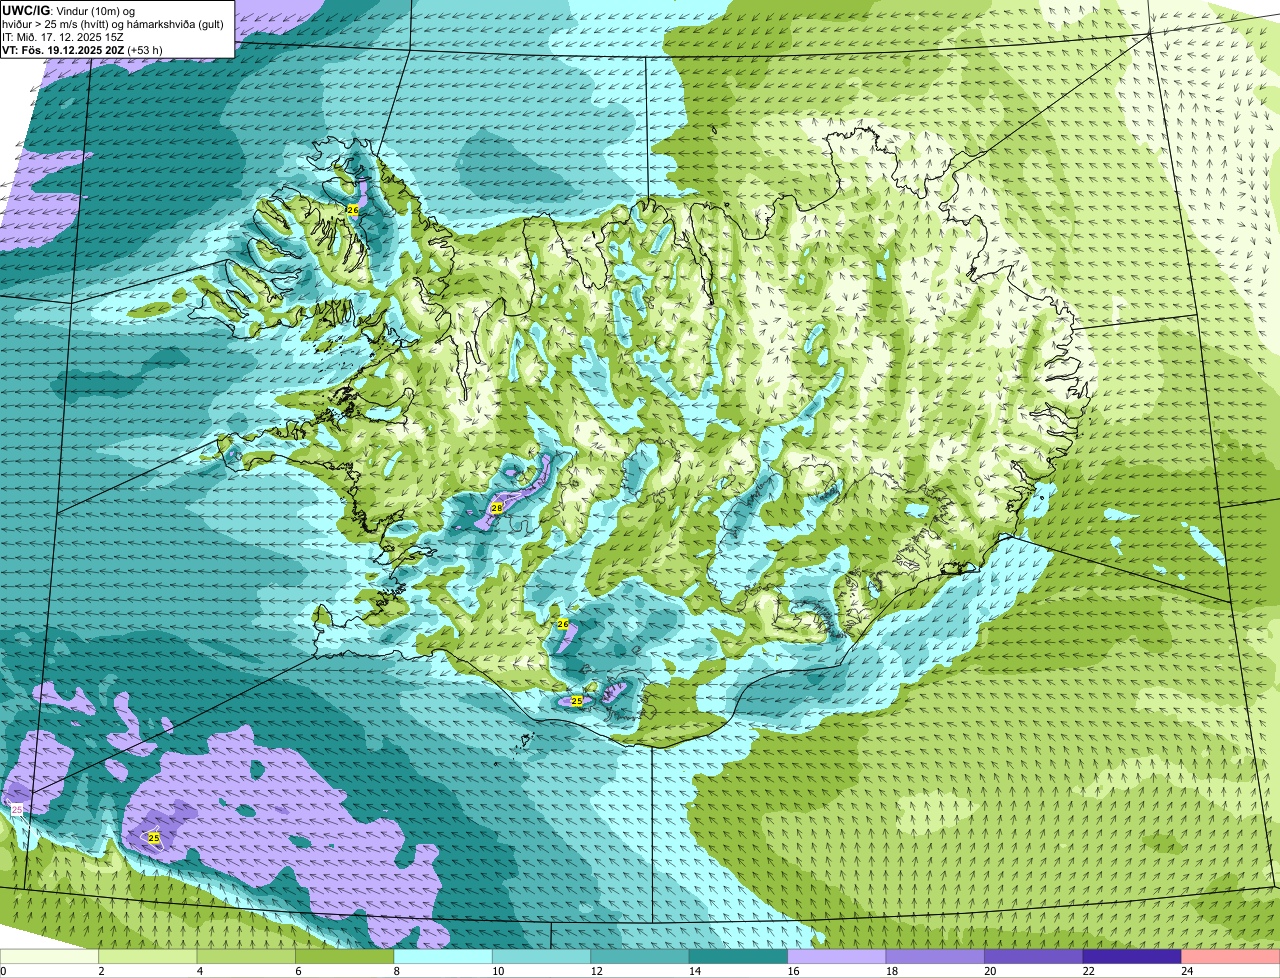Click the legend tick label "24"
This screenshot has width=1280, height=978.
click(1185, 971)
